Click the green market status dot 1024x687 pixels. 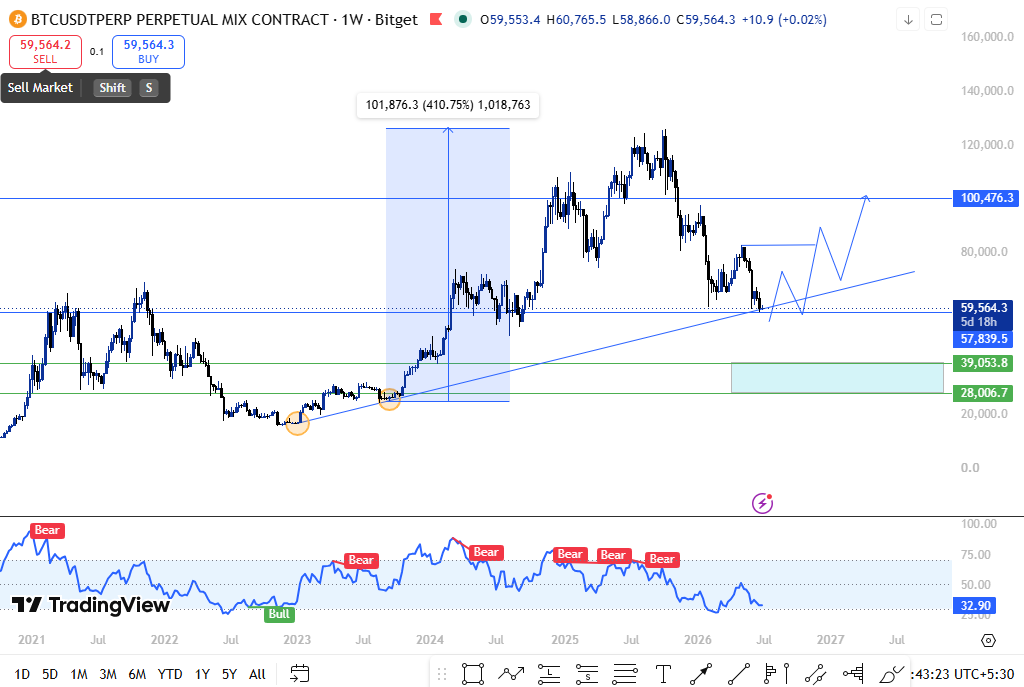point(462,20)
